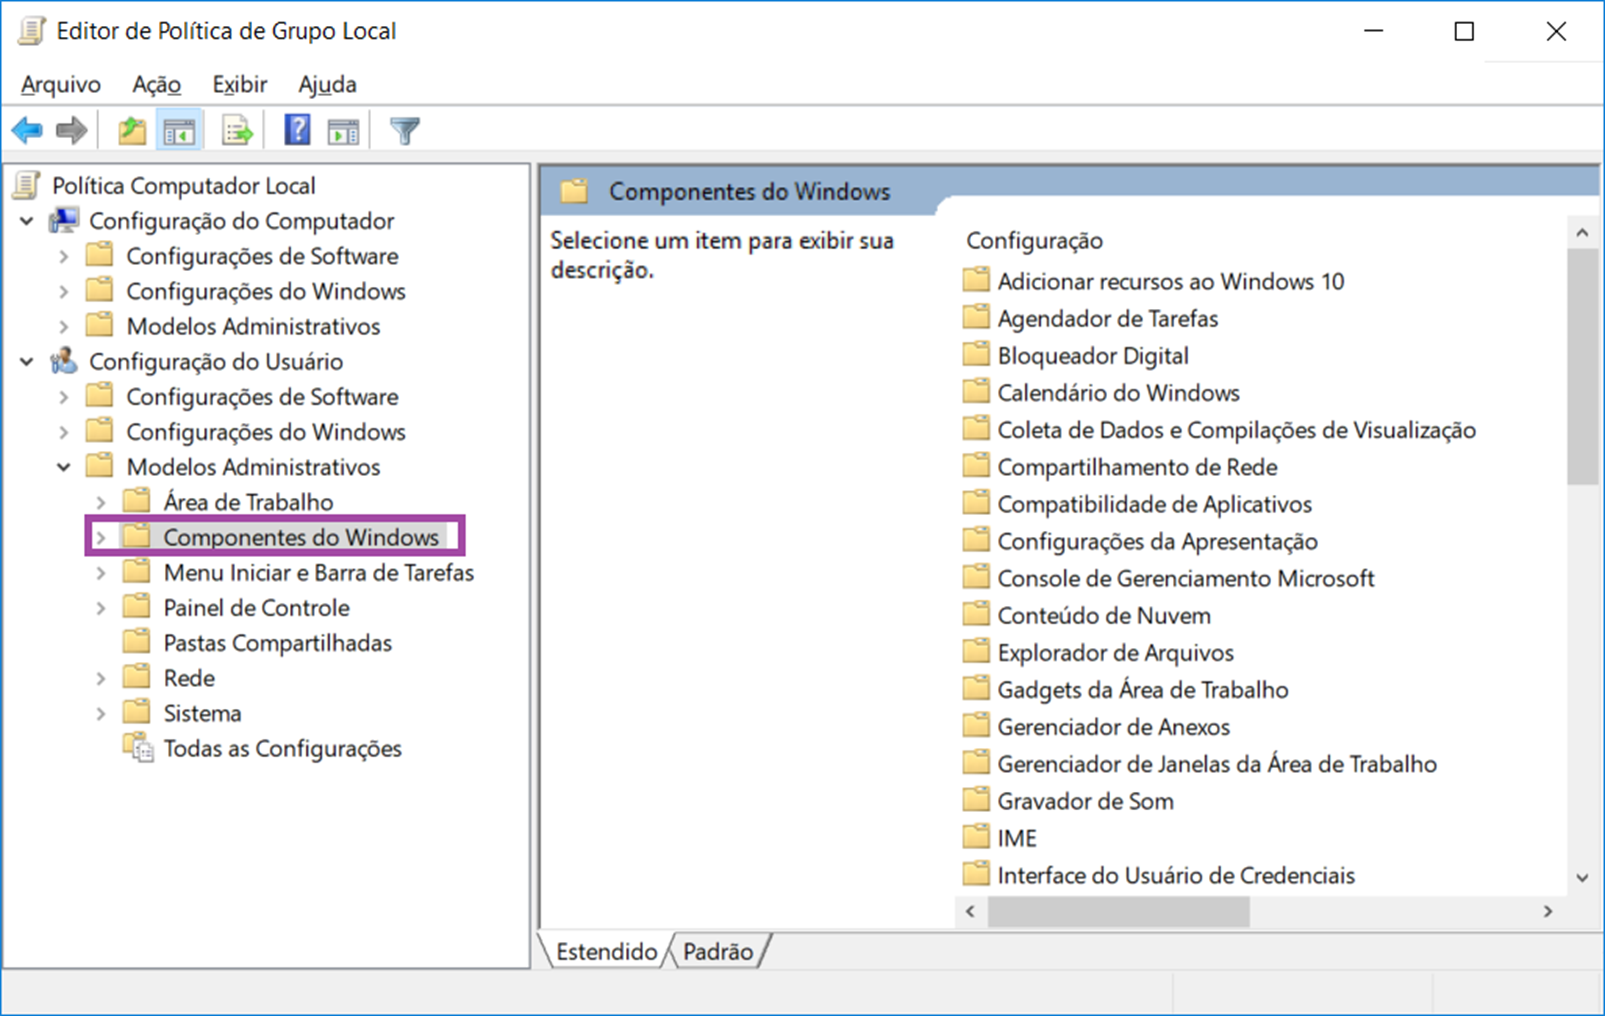Click the Up one level folder icon

pos(132,130)
